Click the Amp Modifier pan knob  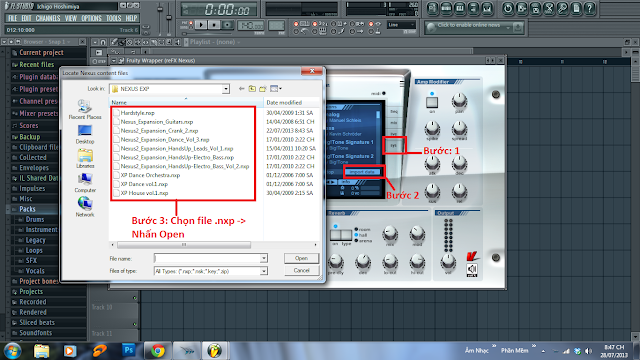[x=459, y=100]
